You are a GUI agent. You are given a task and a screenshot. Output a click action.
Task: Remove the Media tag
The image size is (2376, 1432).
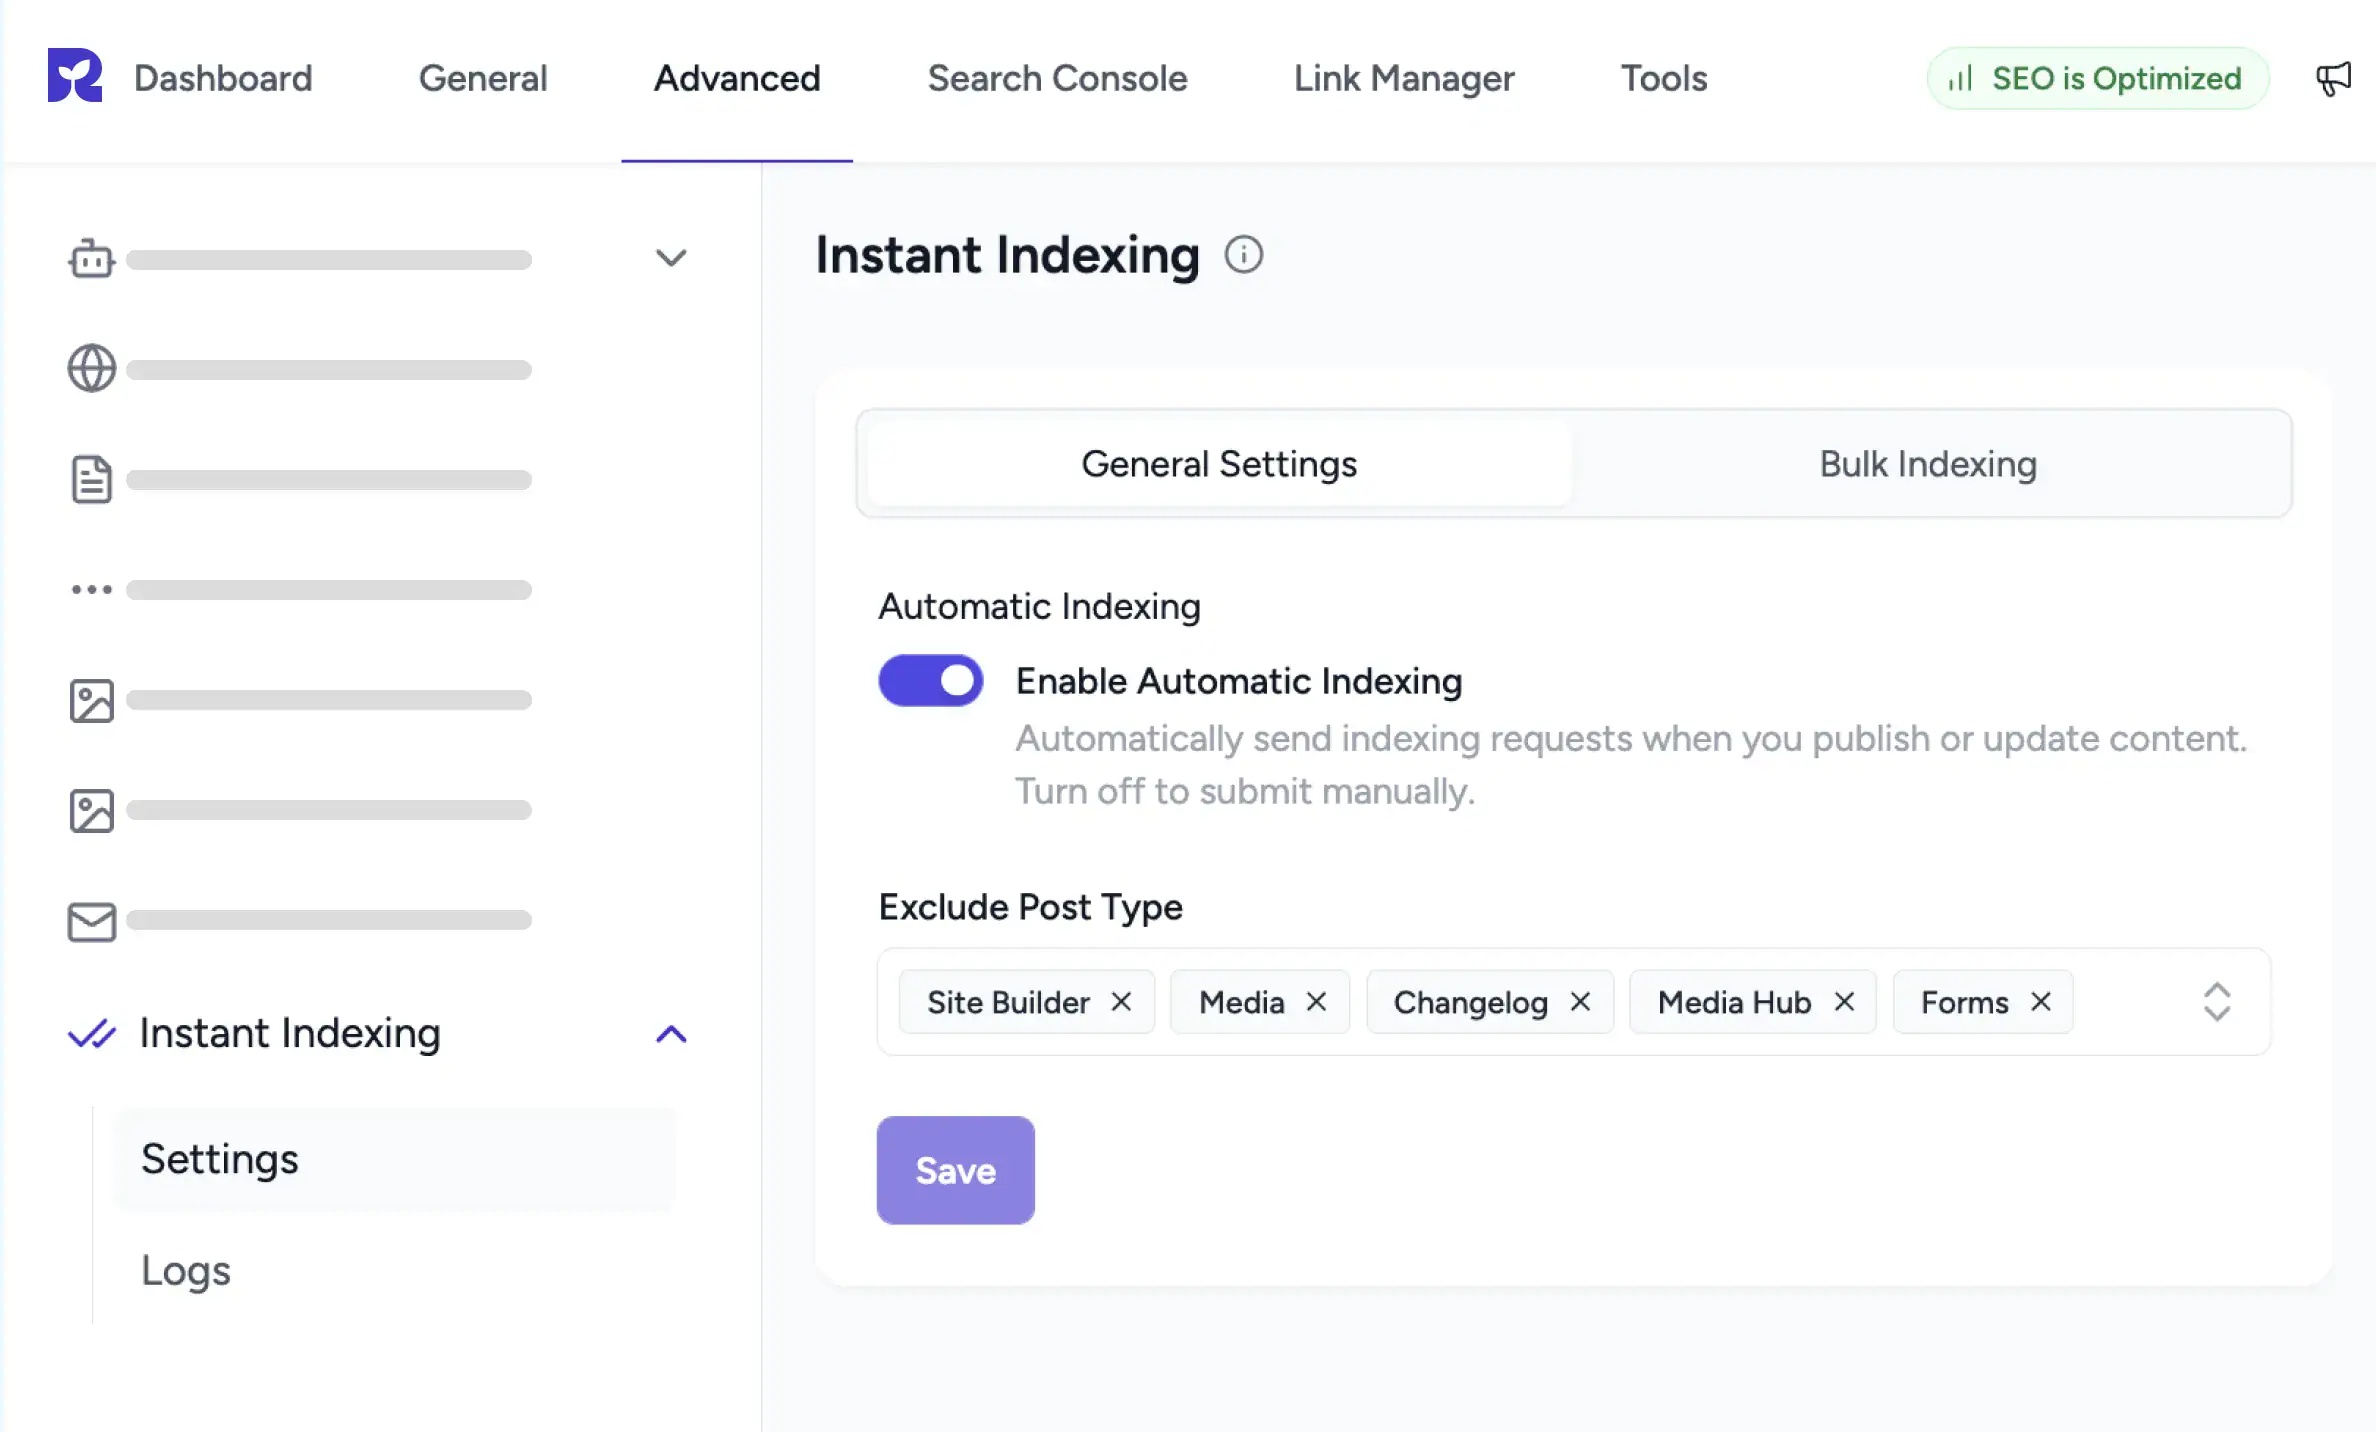1316,1001
